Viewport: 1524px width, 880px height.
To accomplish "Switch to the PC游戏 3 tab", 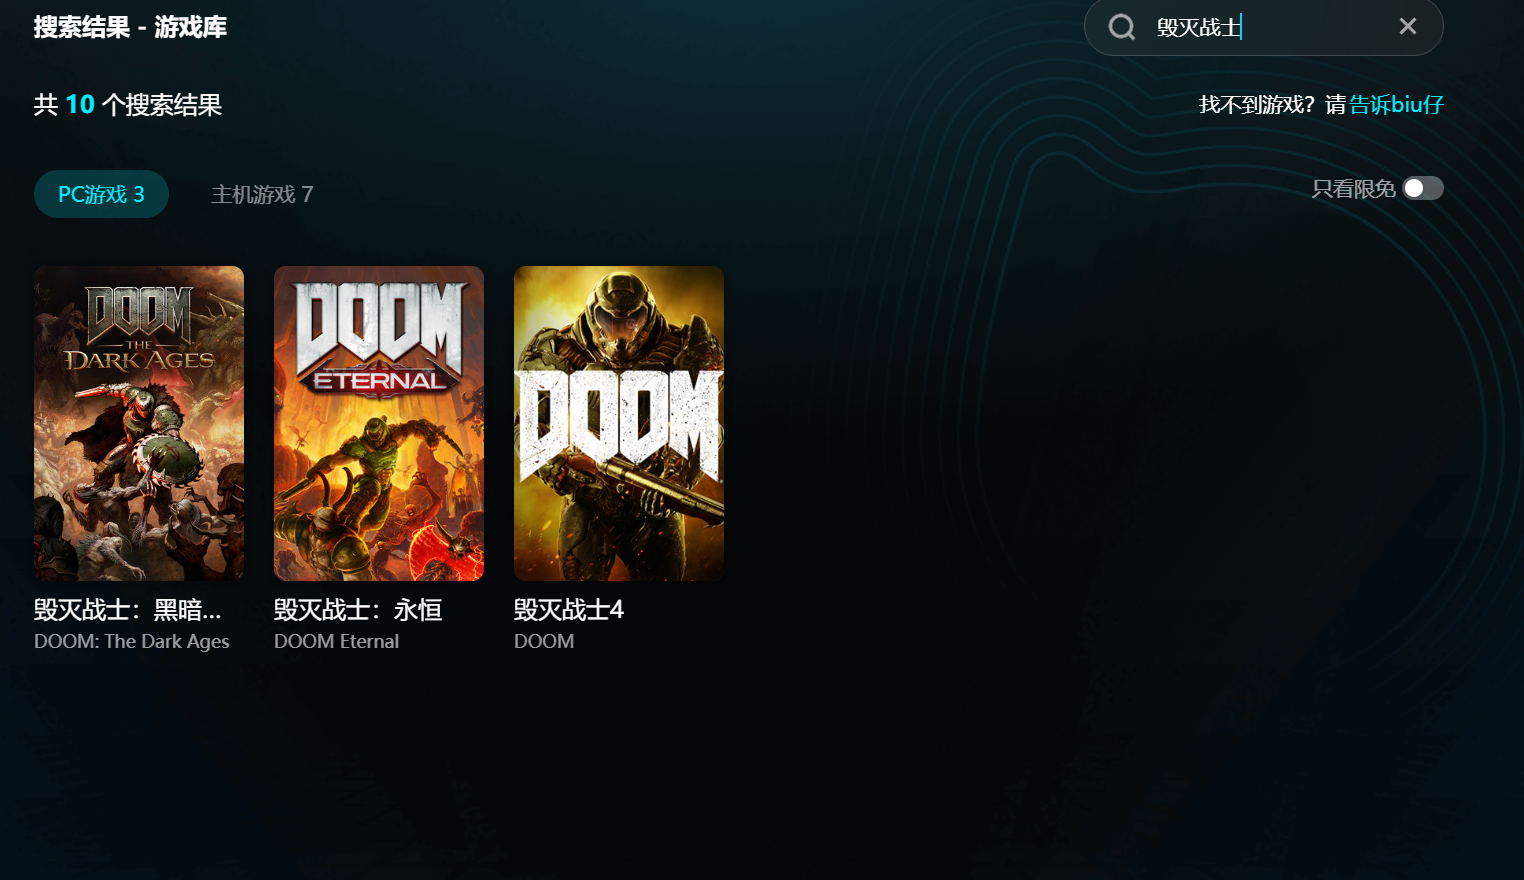I will click(x=101, y=194).
